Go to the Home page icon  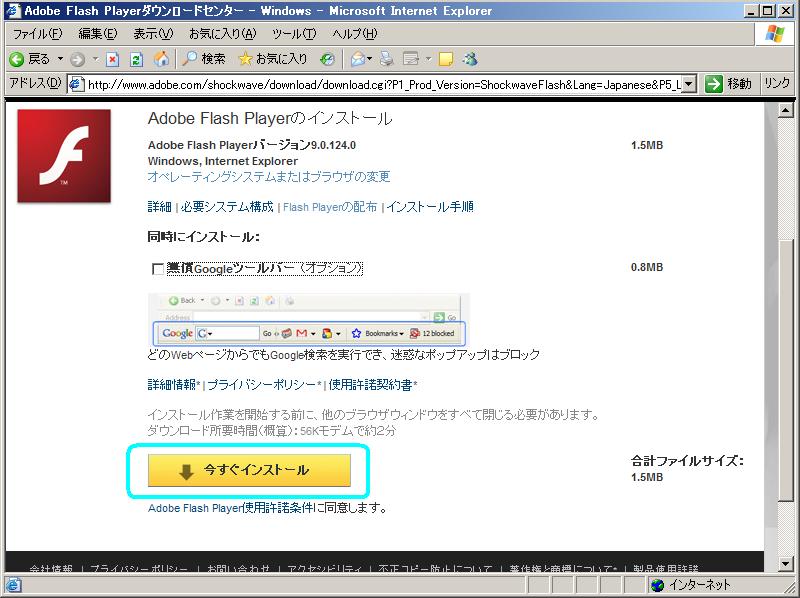(161, 59)
